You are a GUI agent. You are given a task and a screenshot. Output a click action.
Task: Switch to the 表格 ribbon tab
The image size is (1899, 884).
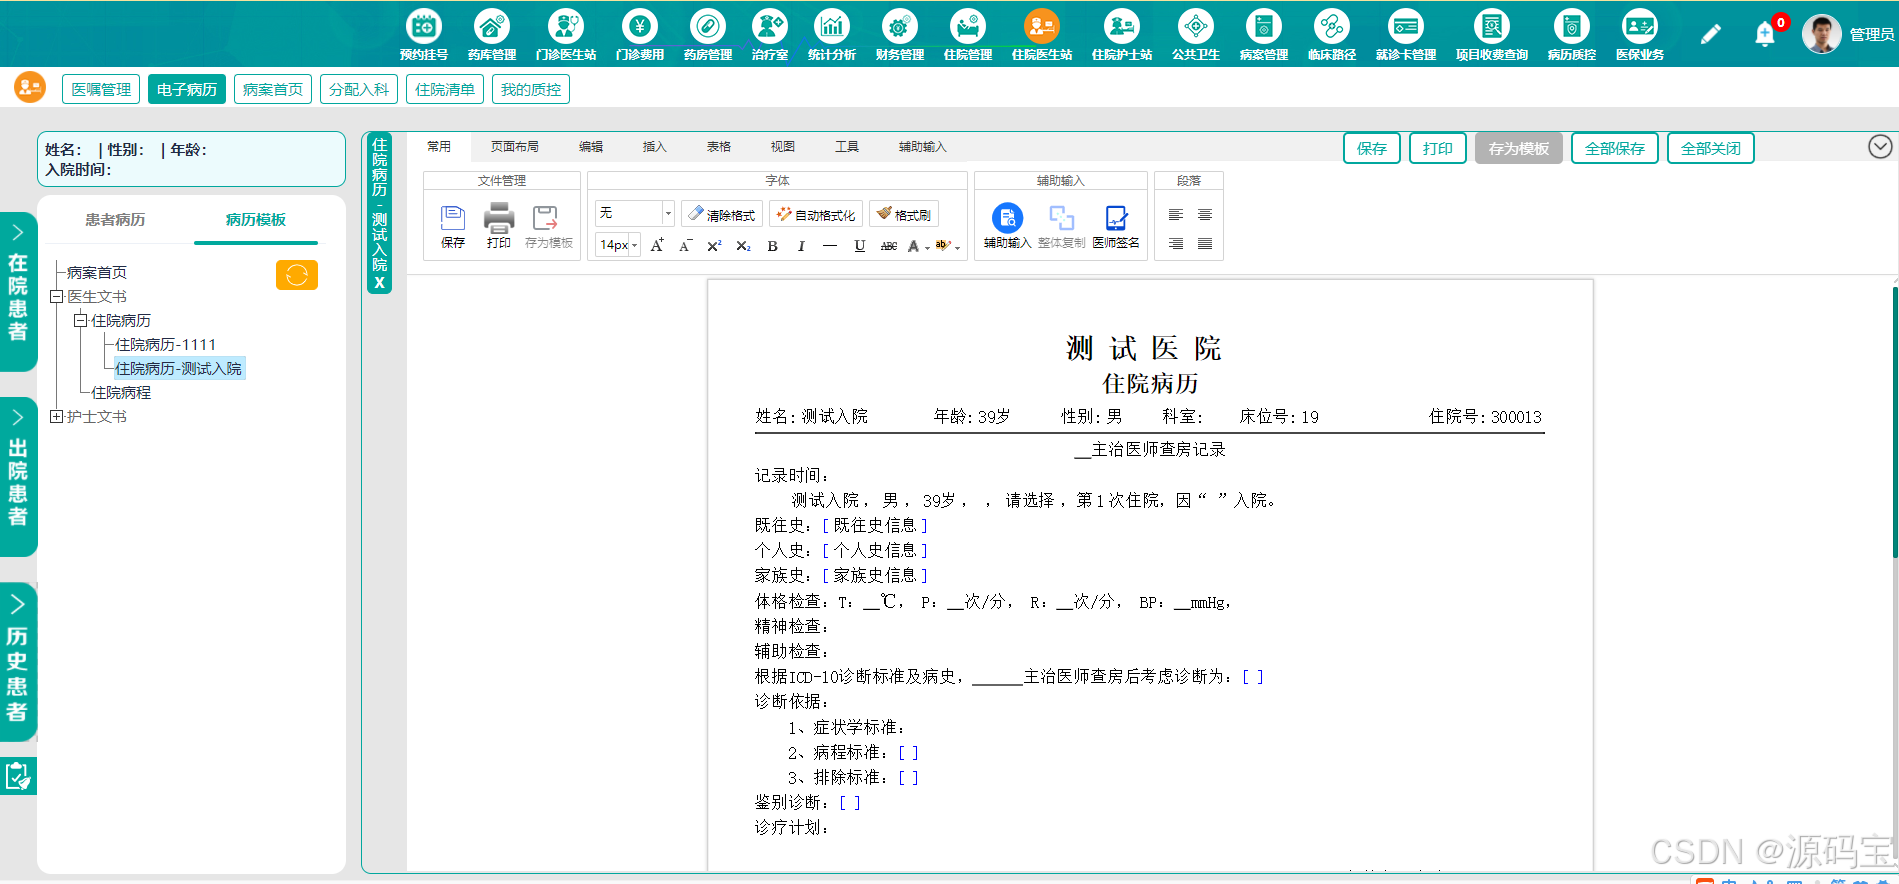pos(719,147)
